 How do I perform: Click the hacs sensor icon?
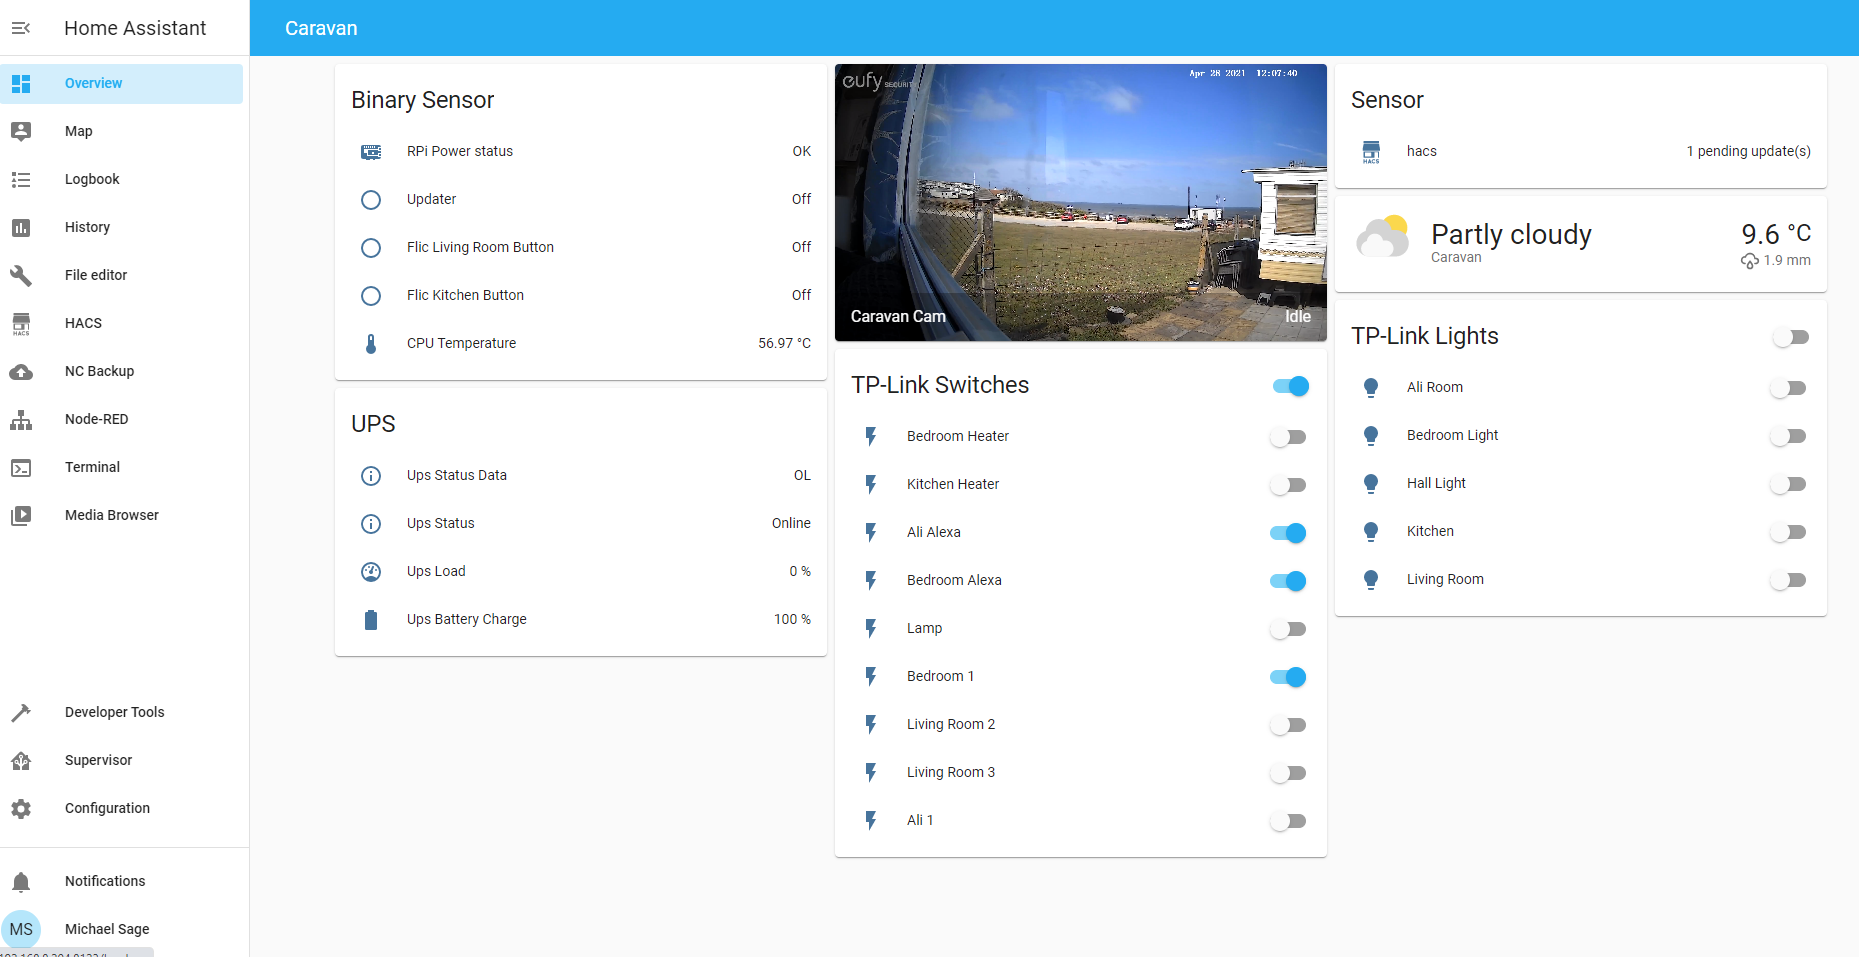[1371, 151]
